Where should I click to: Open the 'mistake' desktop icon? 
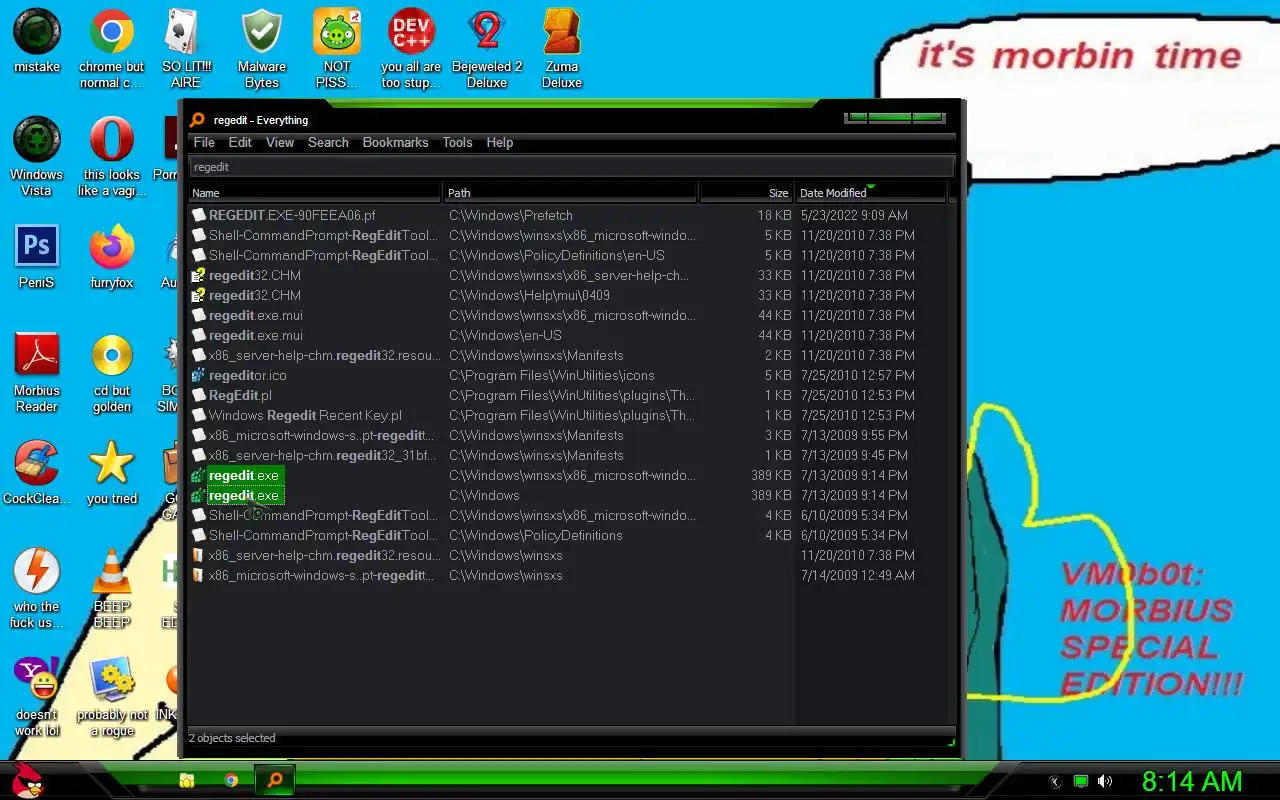(37, 42)
